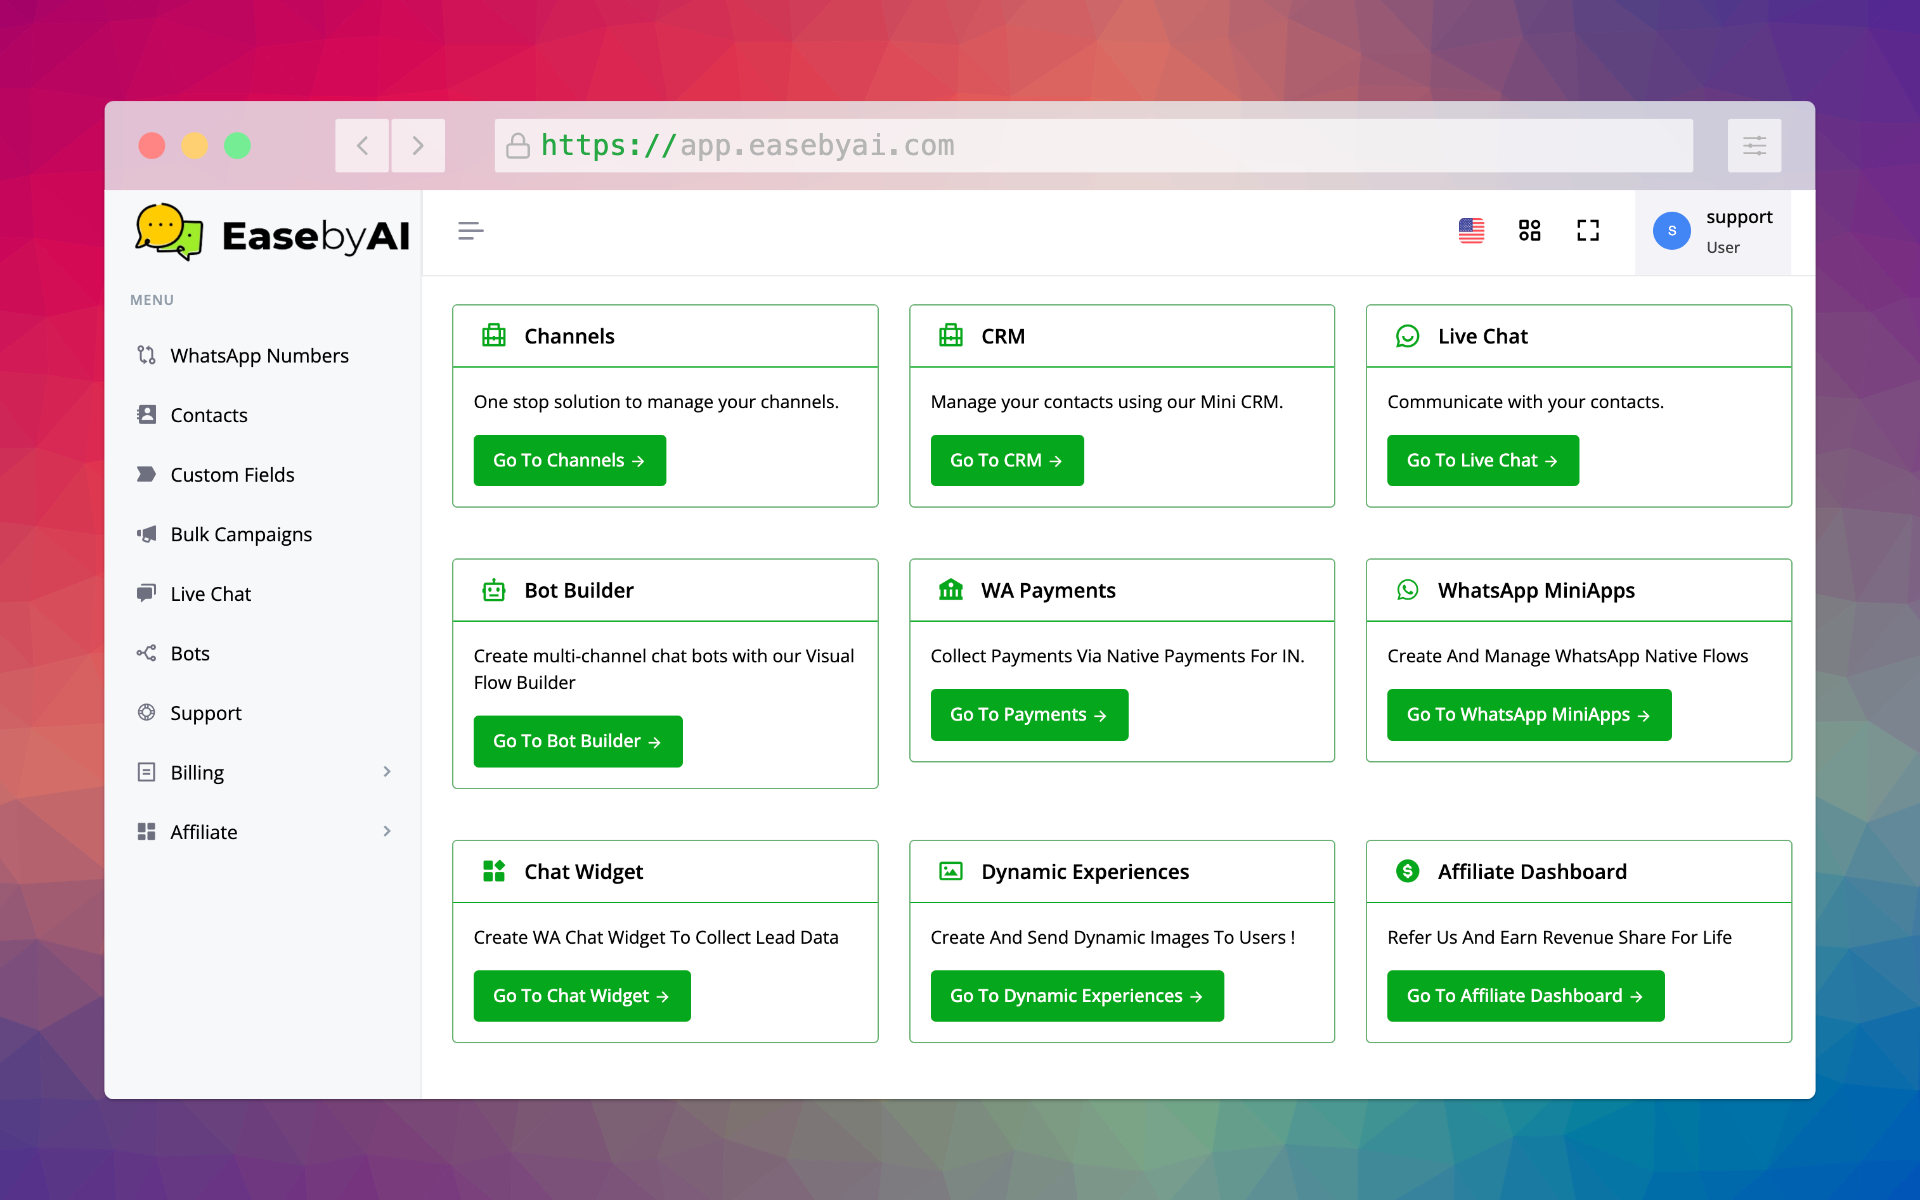Image resolution: width=1920 pixels, height=1200 pixels.
Task: Click the EasebyAI chat bubble logo
Action: [168, 233]
